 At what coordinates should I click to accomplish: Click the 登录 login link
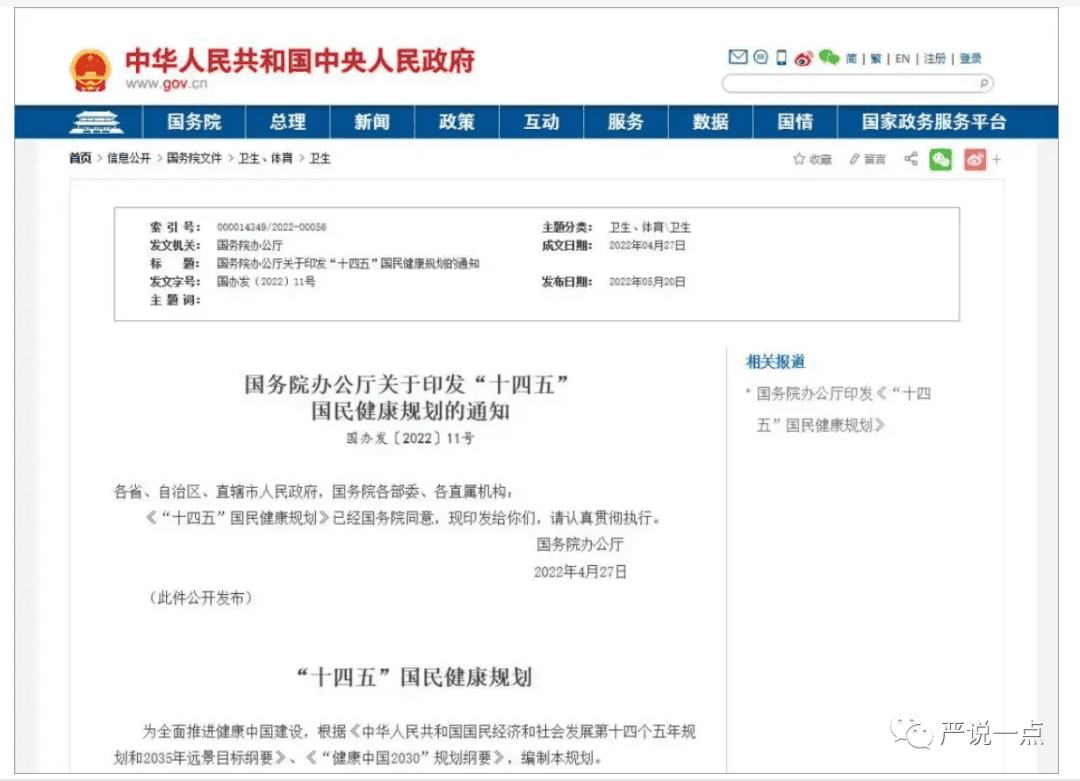(970, 59)
